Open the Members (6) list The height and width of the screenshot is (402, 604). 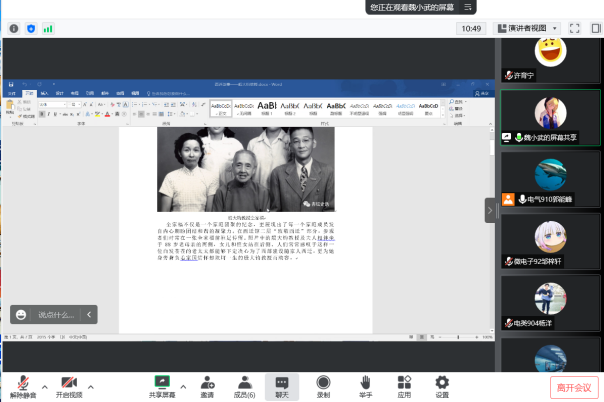pyautogui.click(x=244, y=387)
